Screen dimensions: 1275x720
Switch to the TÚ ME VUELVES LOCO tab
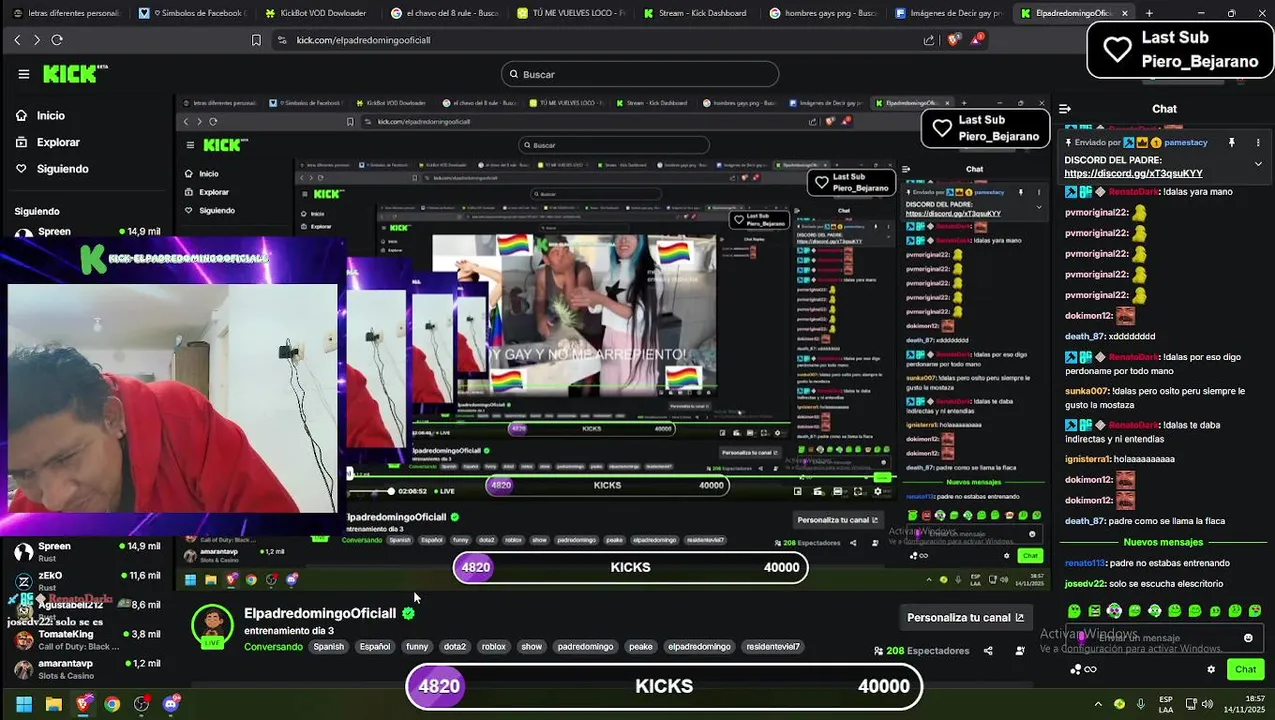570,13
